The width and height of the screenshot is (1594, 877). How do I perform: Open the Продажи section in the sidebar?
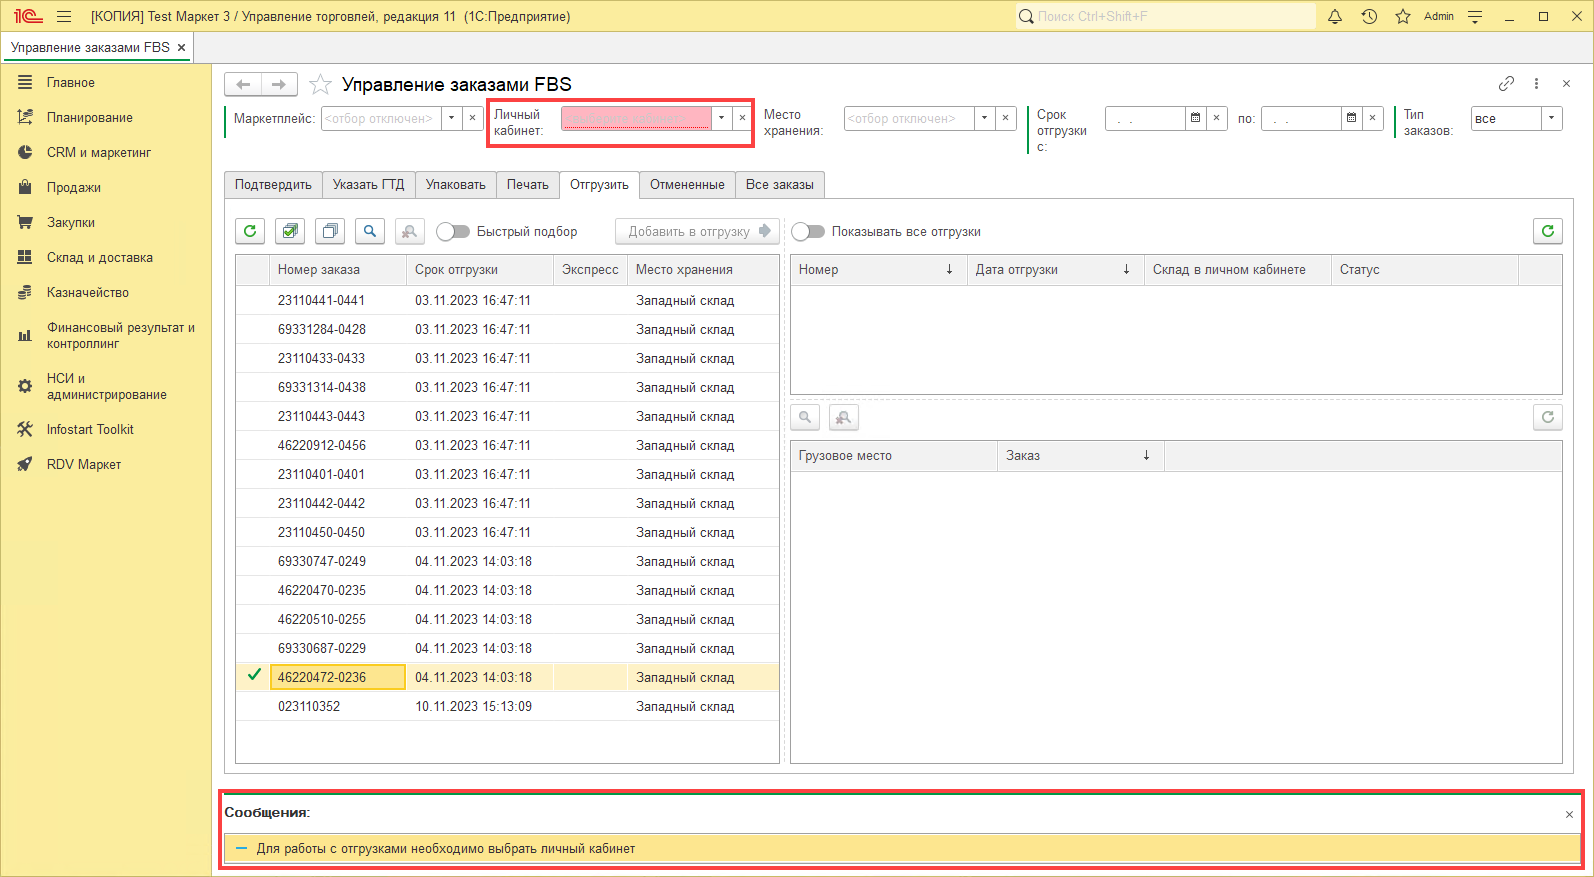[x=73, y=187]
